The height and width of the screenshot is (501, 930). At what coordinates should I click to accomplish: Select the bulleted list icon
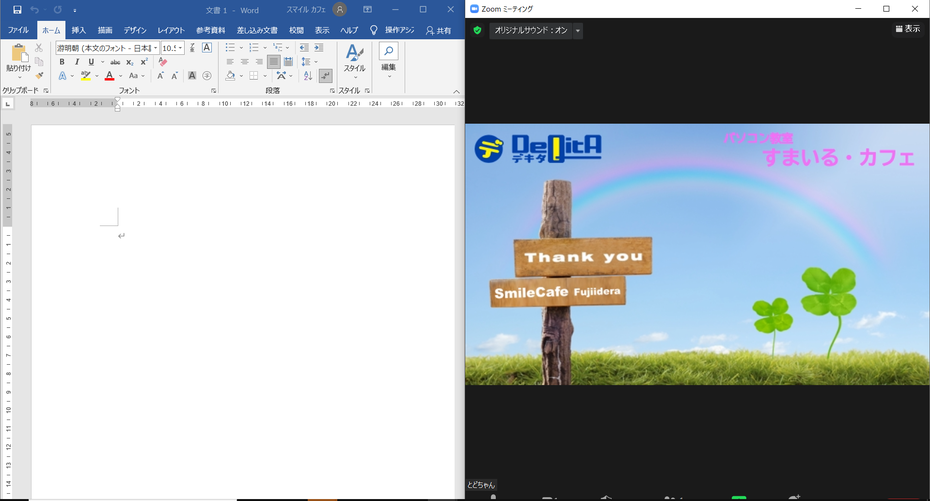coord(230,47)
